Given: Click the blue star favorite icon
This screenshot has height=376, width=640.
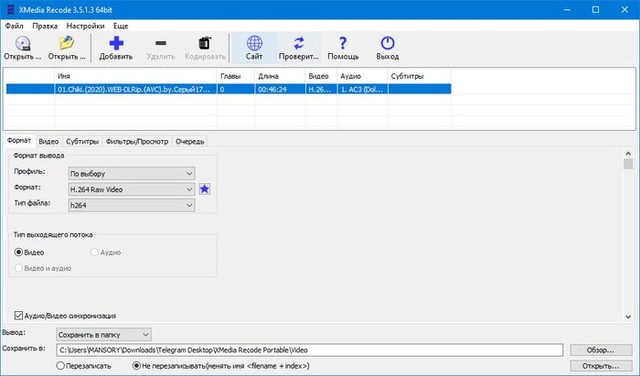Looking at the screenshot, I should coord(204,189).
